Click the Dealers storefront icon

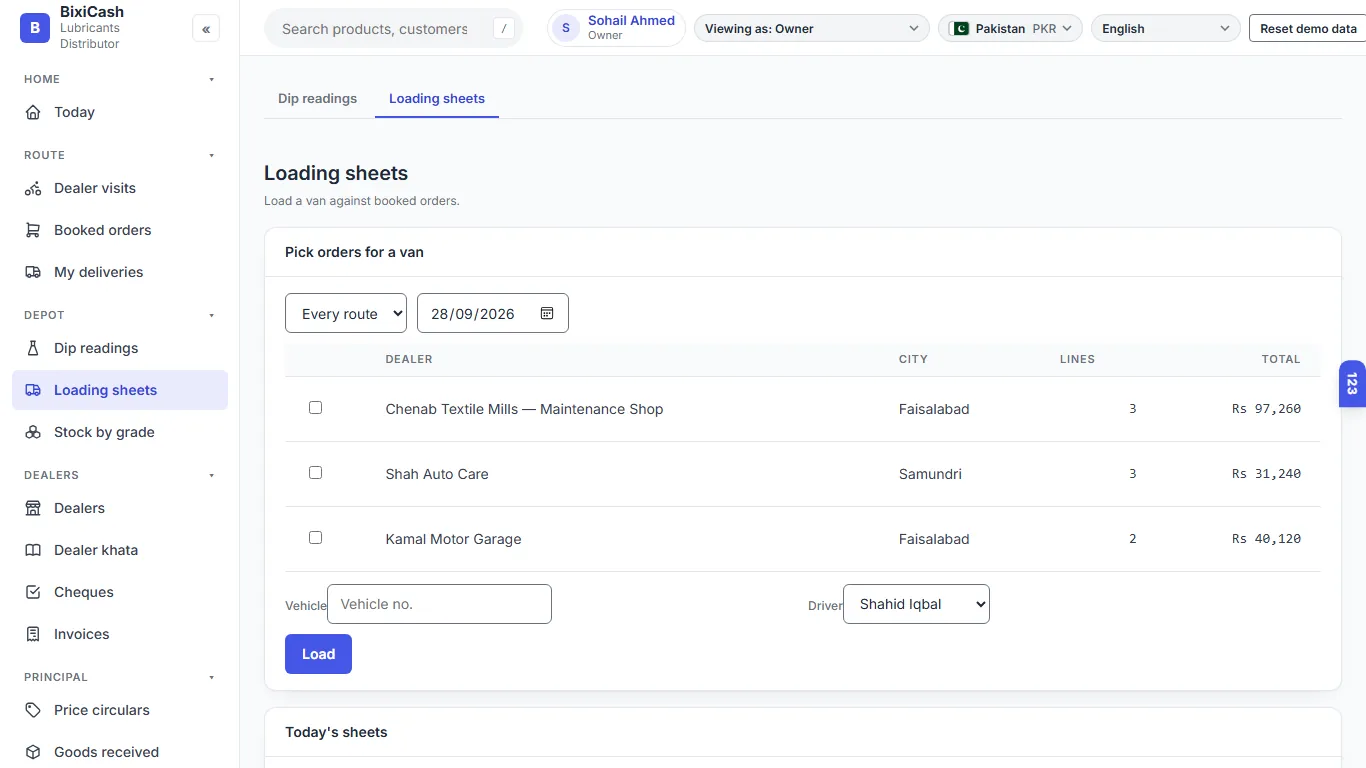[33, 508]
